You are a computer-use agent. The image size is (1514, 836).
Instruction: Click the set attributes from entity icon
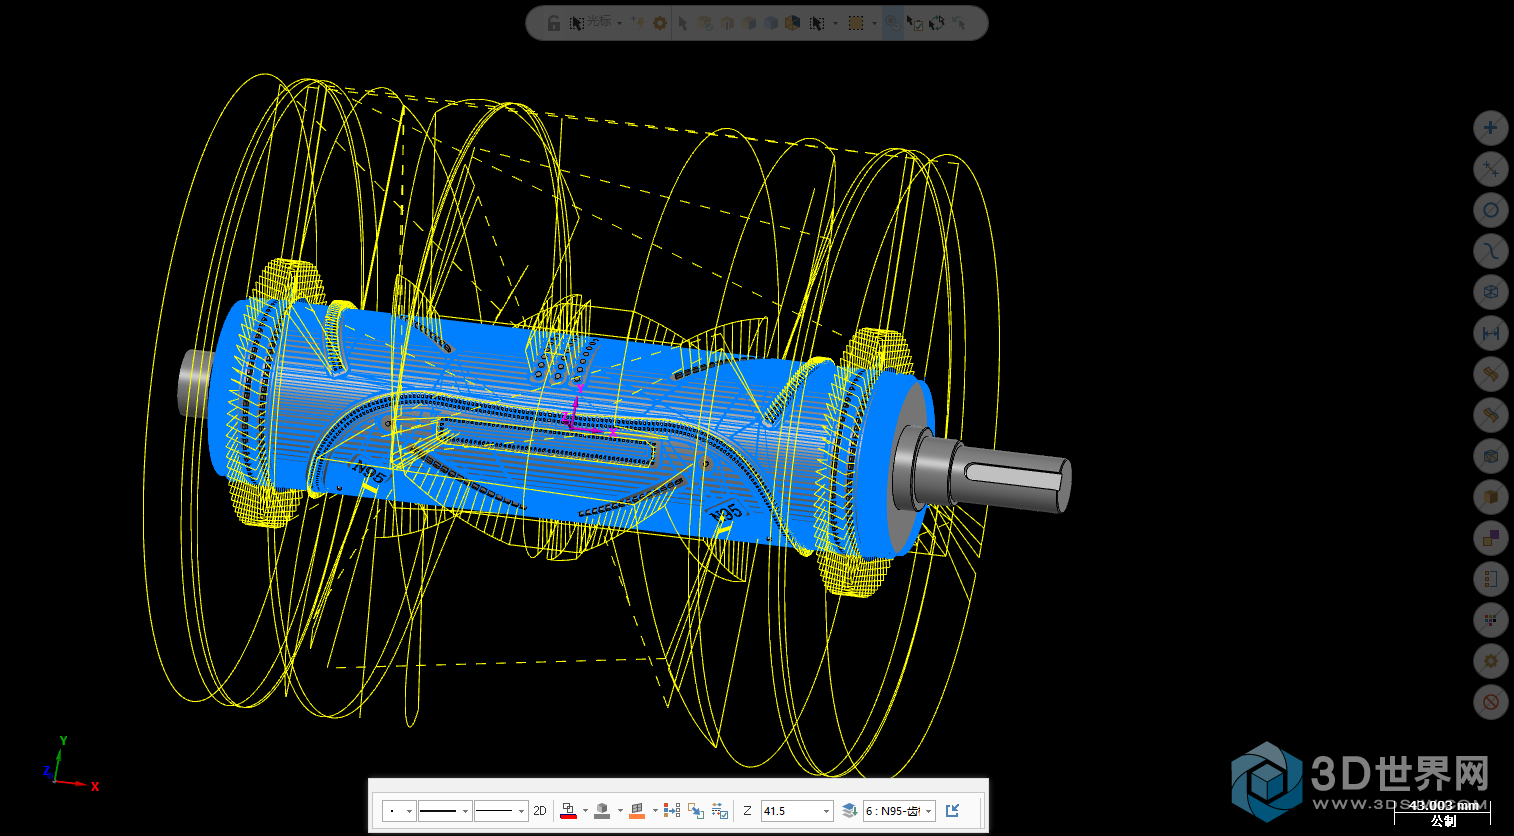(672, 810)
